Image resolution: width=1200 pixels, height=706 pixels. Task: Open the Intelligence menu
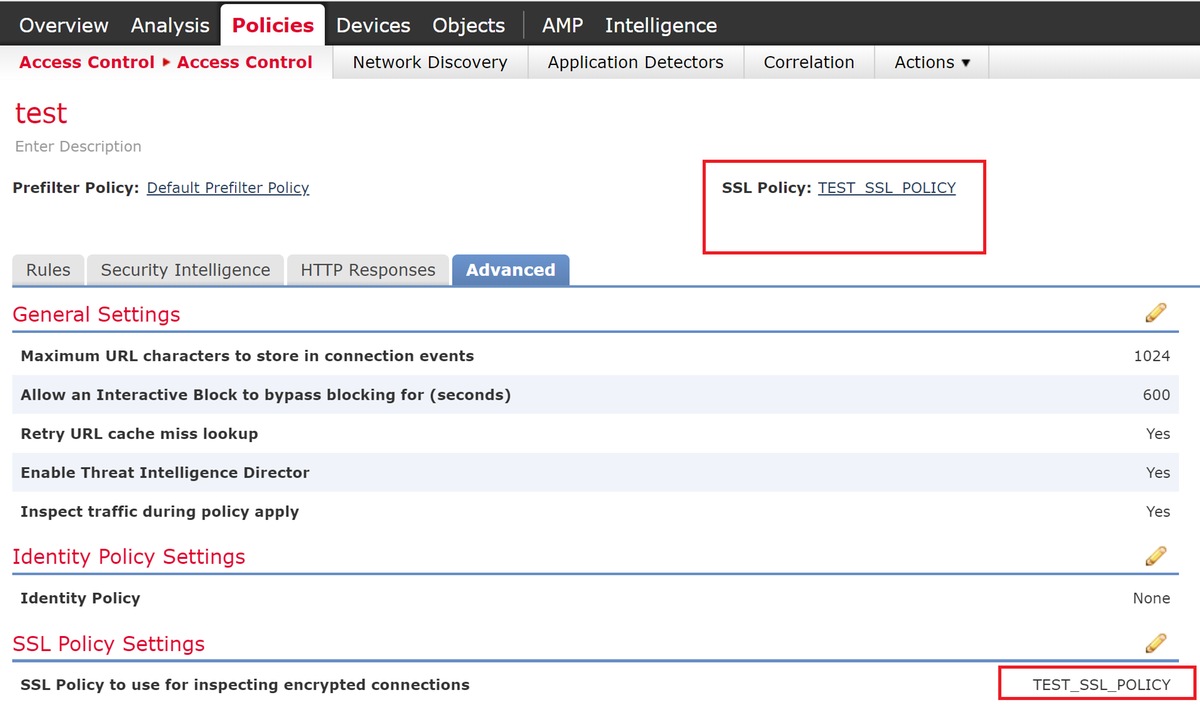click(660, 25)
